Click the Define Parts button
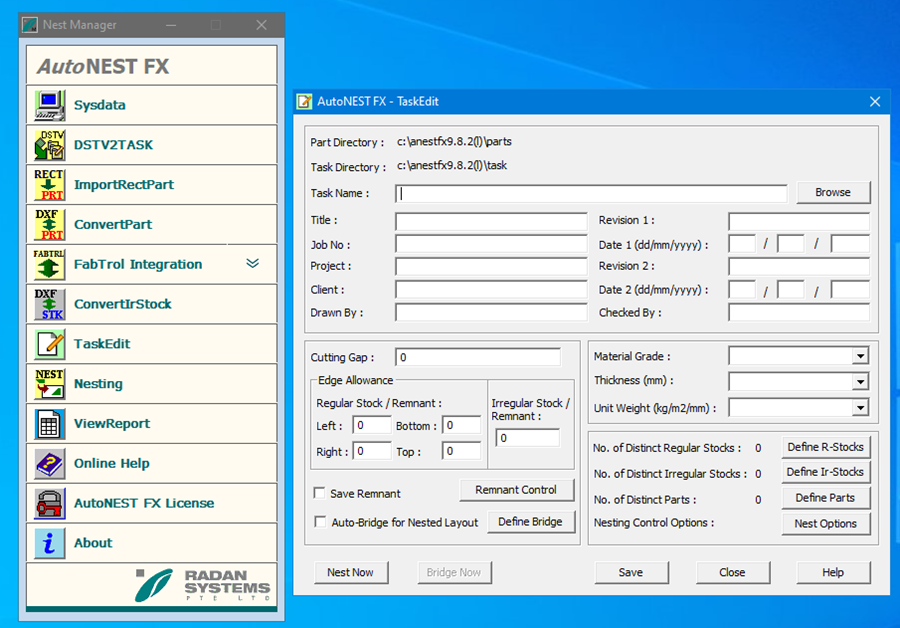Image resolution: width=900 pixels, height=628 pixels. tap(825, 498)
